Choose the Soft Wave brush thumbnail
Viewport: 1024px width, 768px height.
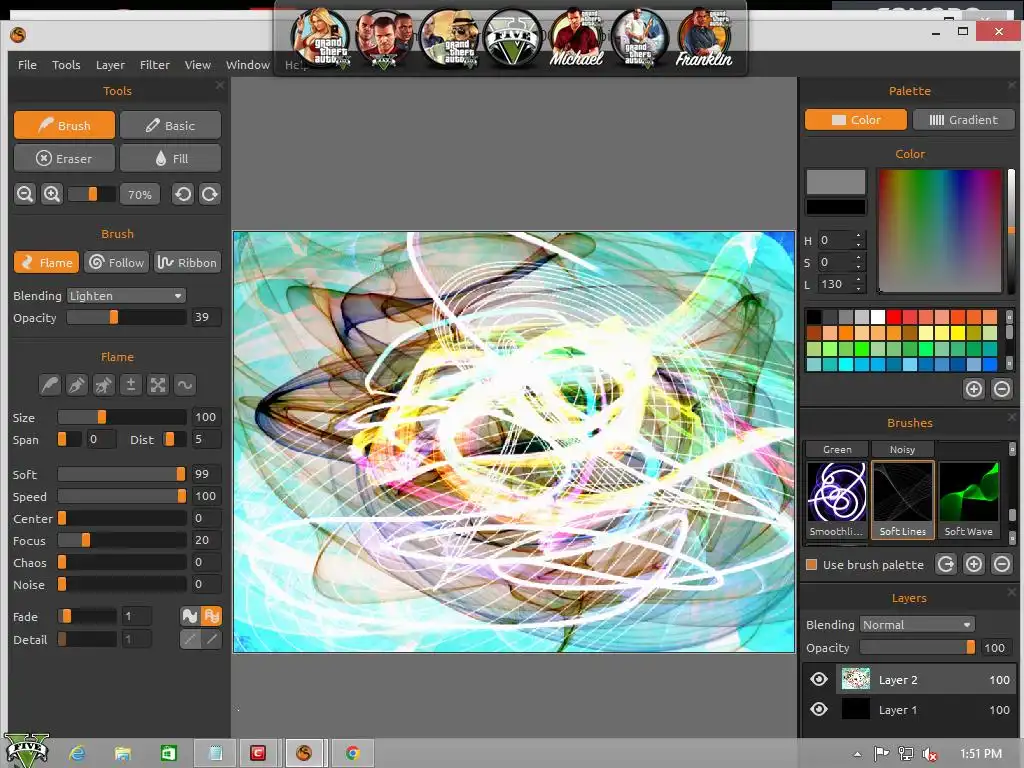(x=968, y=500)
